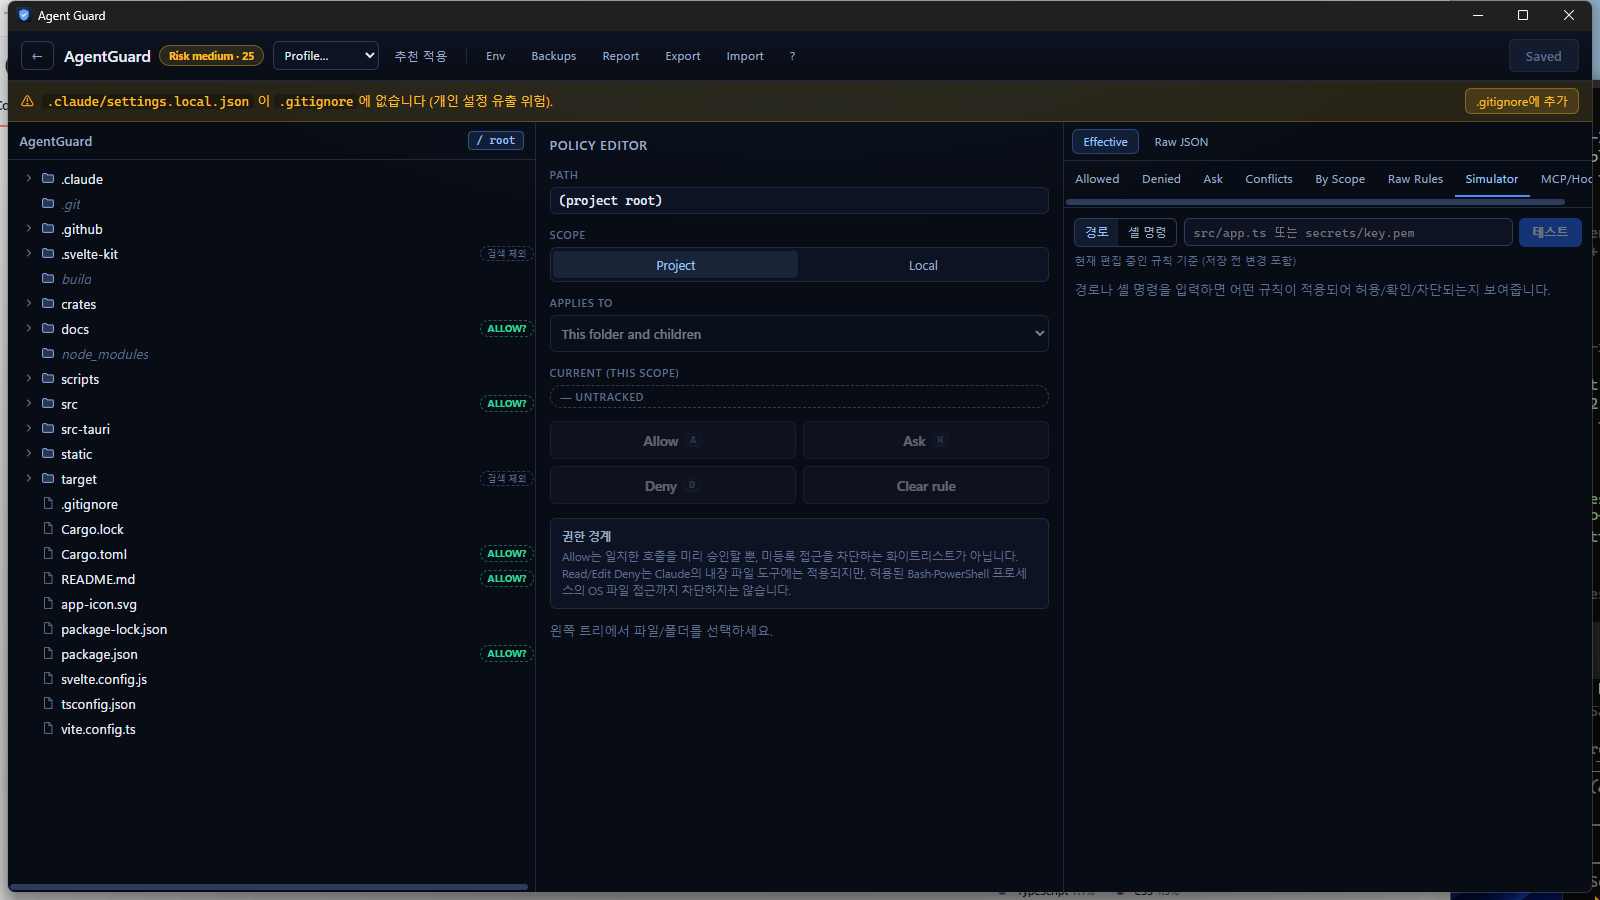Click the Cargo.toml file icon
The image size is (1600, 900).
tap(48, 553)
